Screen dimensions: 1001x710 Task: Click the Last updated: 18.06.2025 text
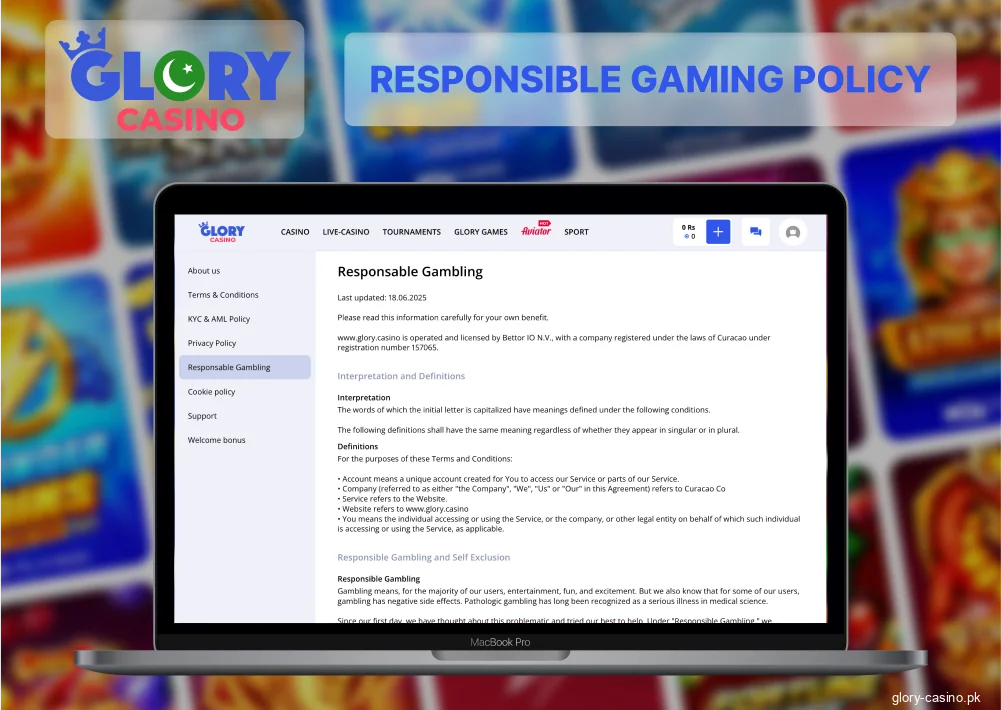click(382, 298)
